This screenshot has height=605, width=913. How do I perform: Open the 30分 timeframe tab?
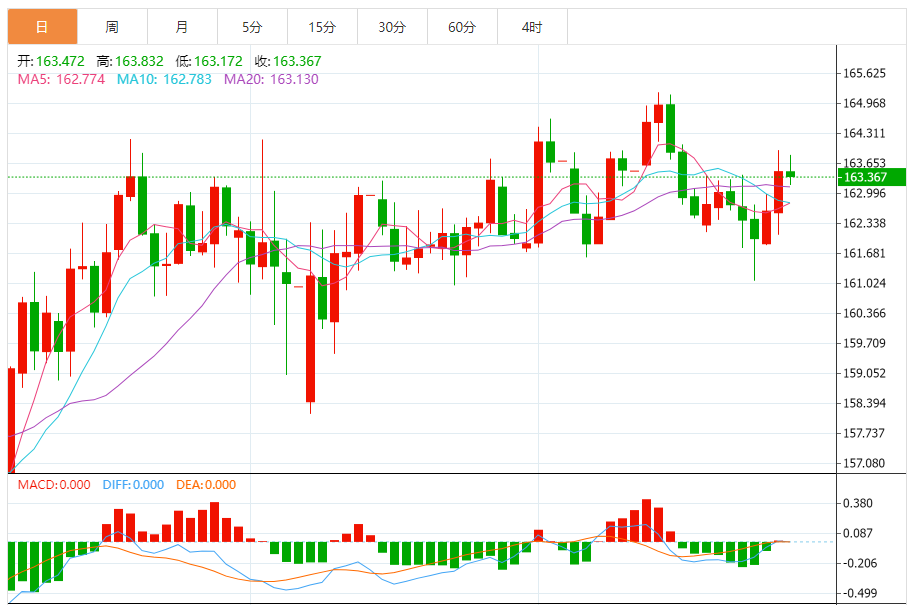click(392, 27)
